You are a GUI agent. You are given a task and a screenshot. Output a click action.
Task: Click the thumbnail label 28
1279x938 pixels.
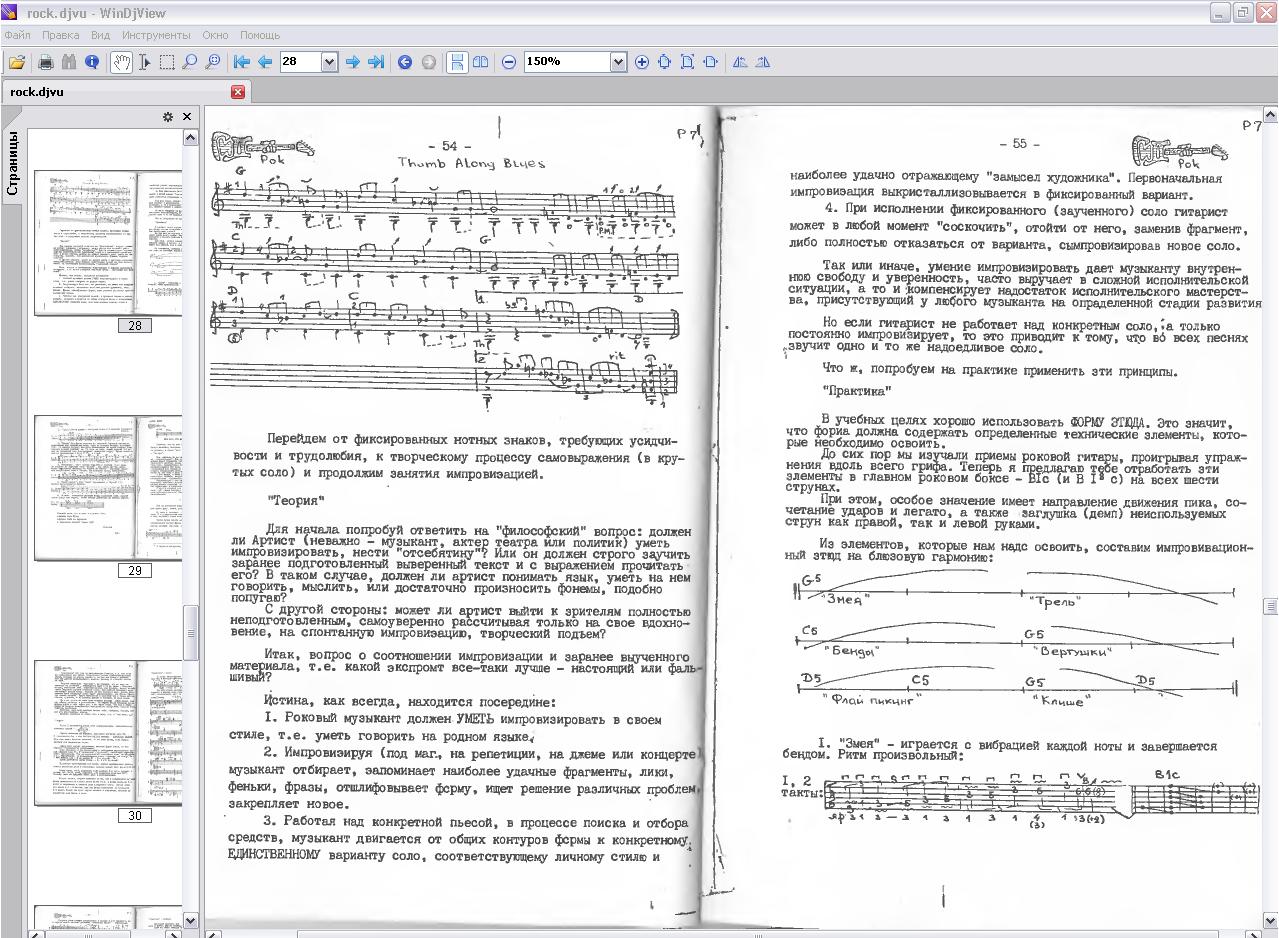134,326
